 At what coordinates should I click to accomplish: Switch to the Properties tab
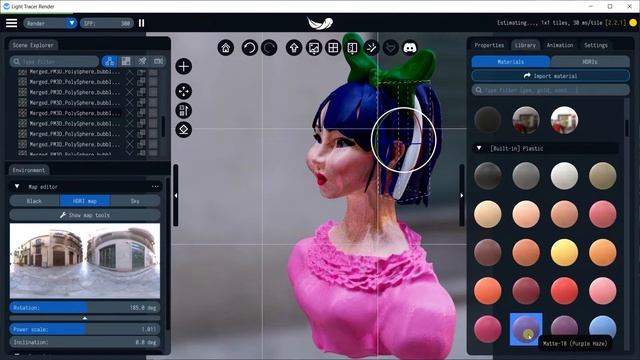point(489,45)
